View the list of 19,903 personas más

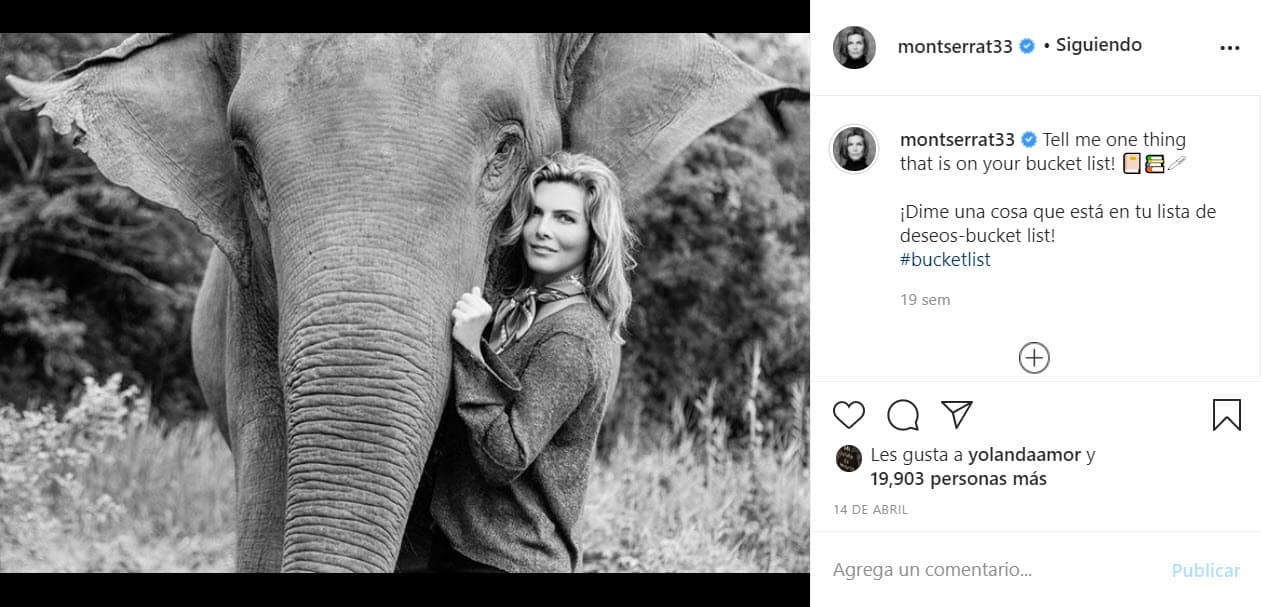tap(956, 478)
